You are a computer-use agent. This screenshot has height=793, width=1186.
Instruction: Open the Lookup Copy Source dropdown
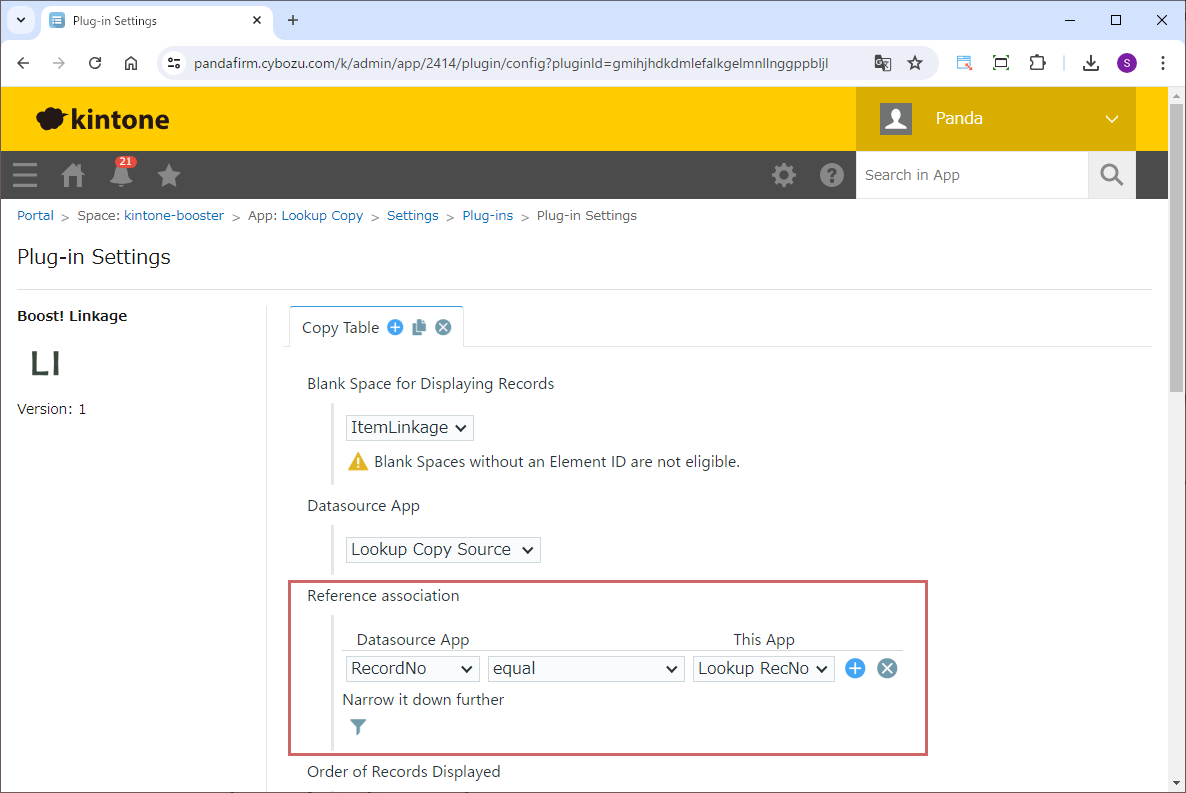click(x=443, y=549)
